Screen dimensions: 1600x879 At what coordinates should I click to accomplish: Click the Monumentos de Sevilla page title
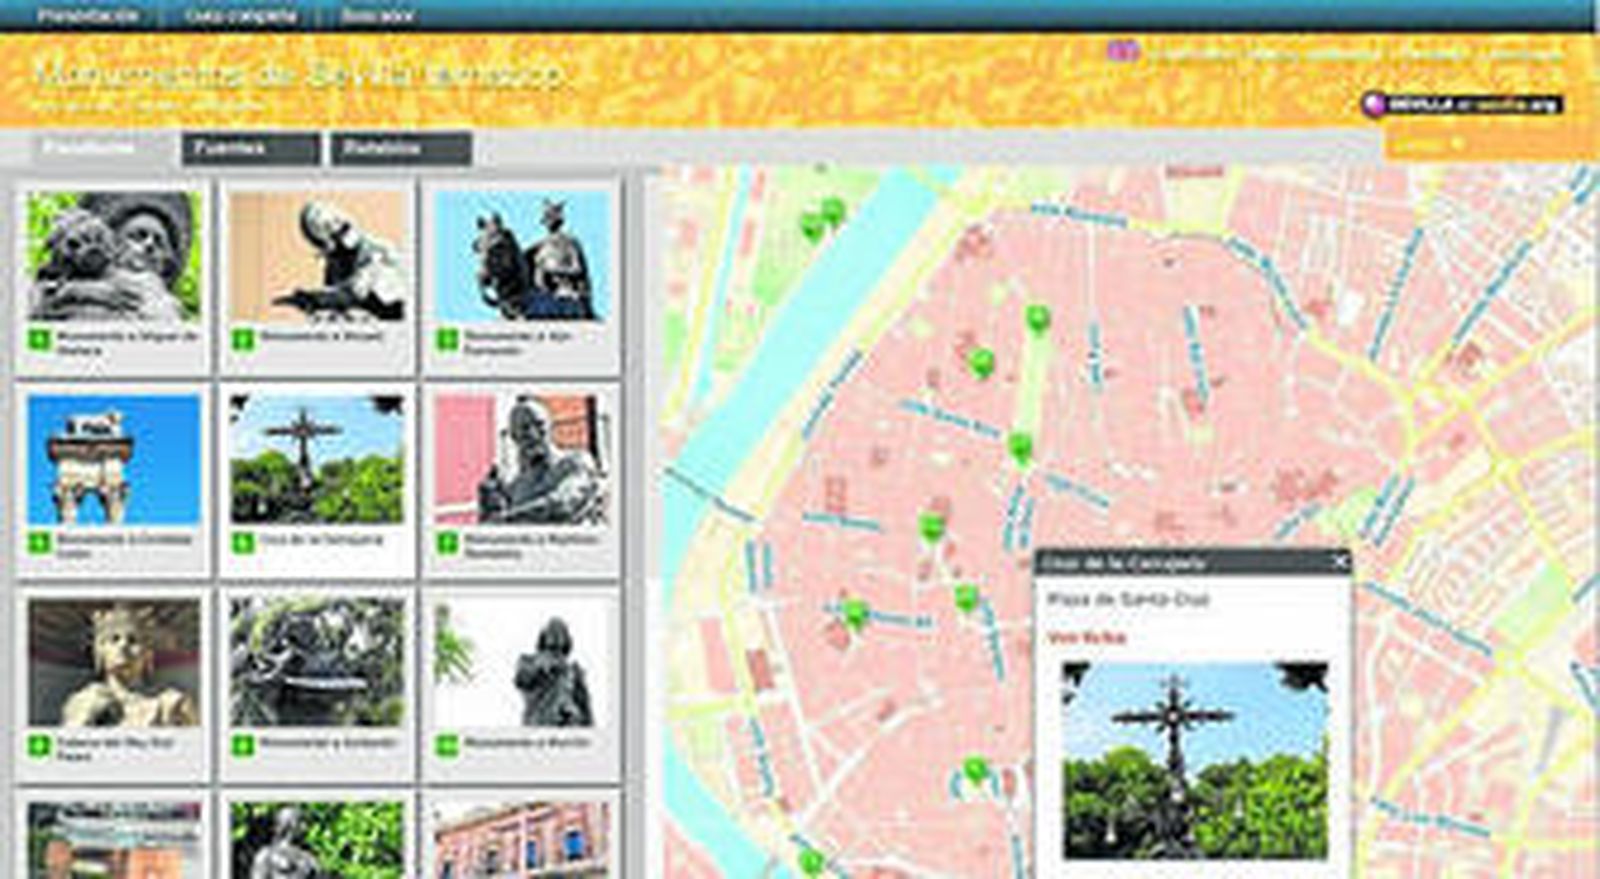coord(300,75)
